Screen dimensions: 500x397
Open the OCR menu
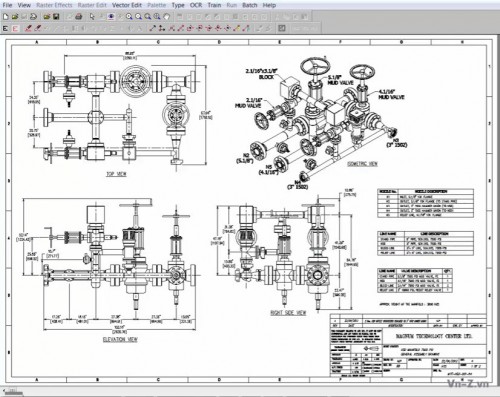click(x=196, y=5)
